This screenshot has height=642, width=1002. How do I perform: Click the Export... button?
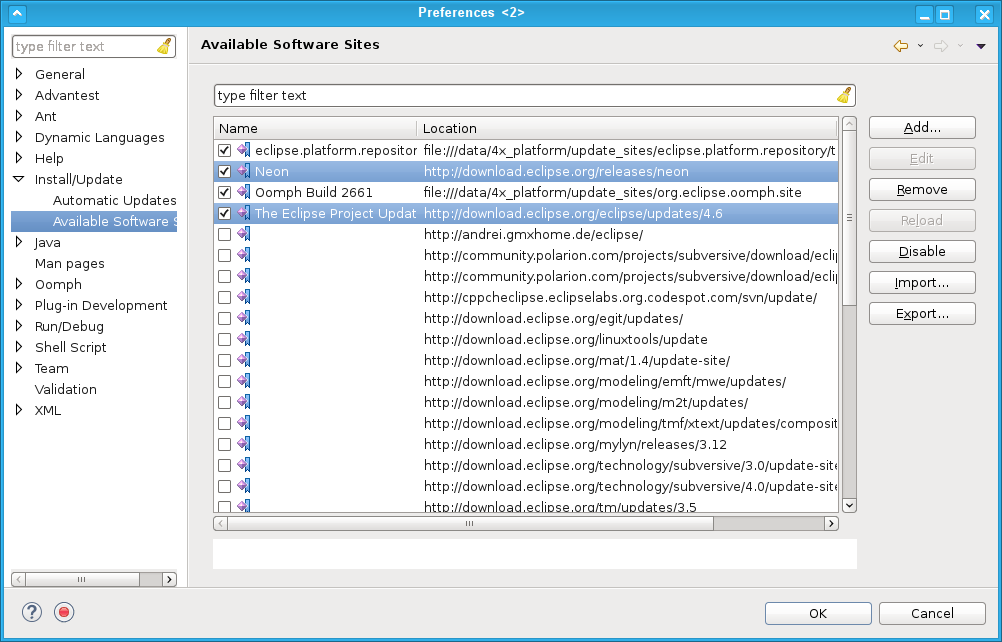pos(922,314)
